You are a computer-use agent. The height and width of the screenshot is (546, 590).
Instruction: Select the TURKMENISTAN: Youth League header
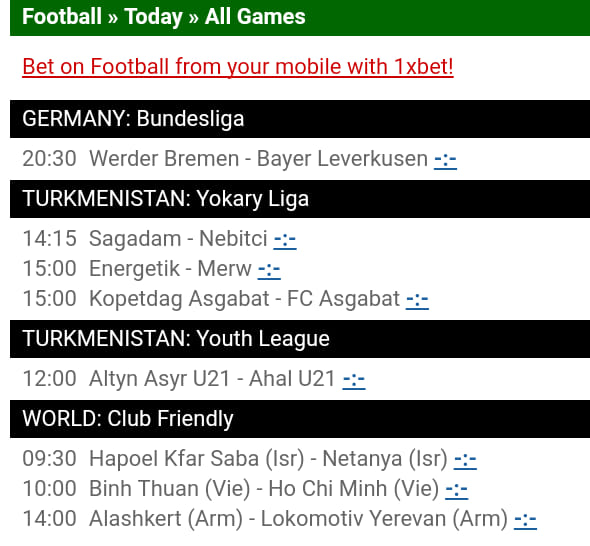tap(300, 339)
